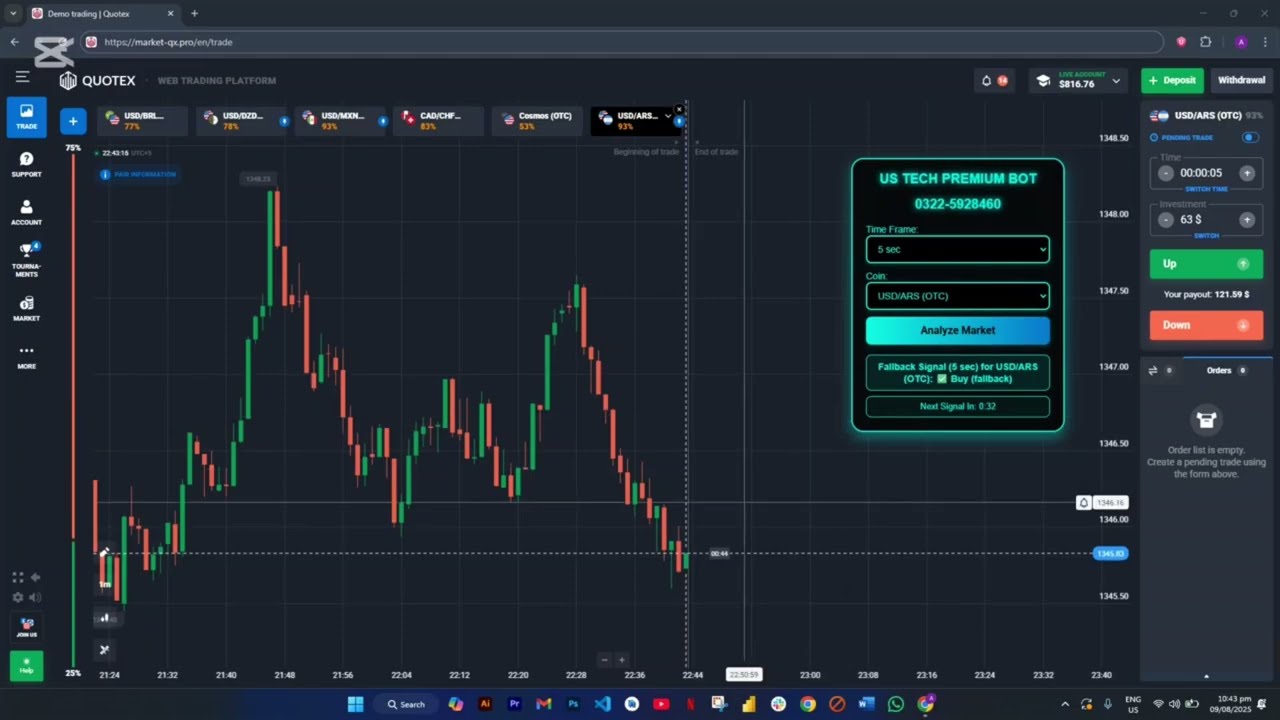This screenshot has width=1280, height=720.
Task: Open the Time Frame dropdown in bot
Action: [x=958, y=249]
